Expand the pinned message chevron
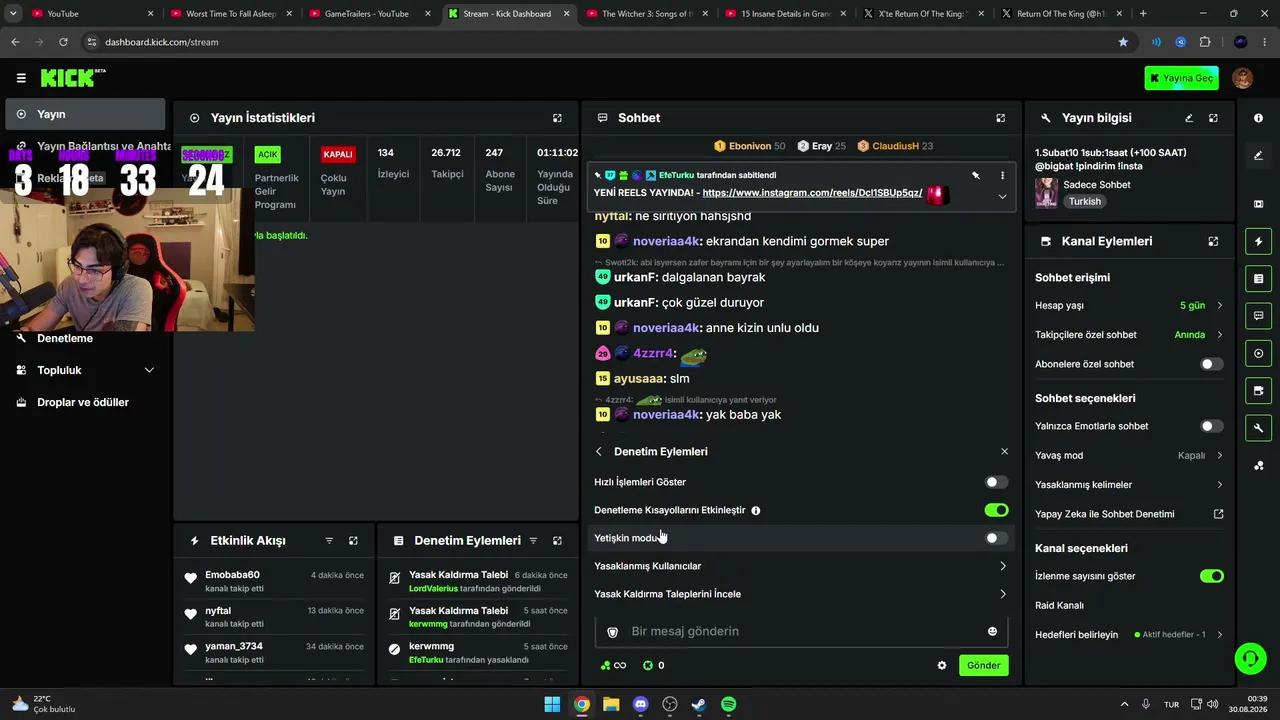 (1002, 197)
